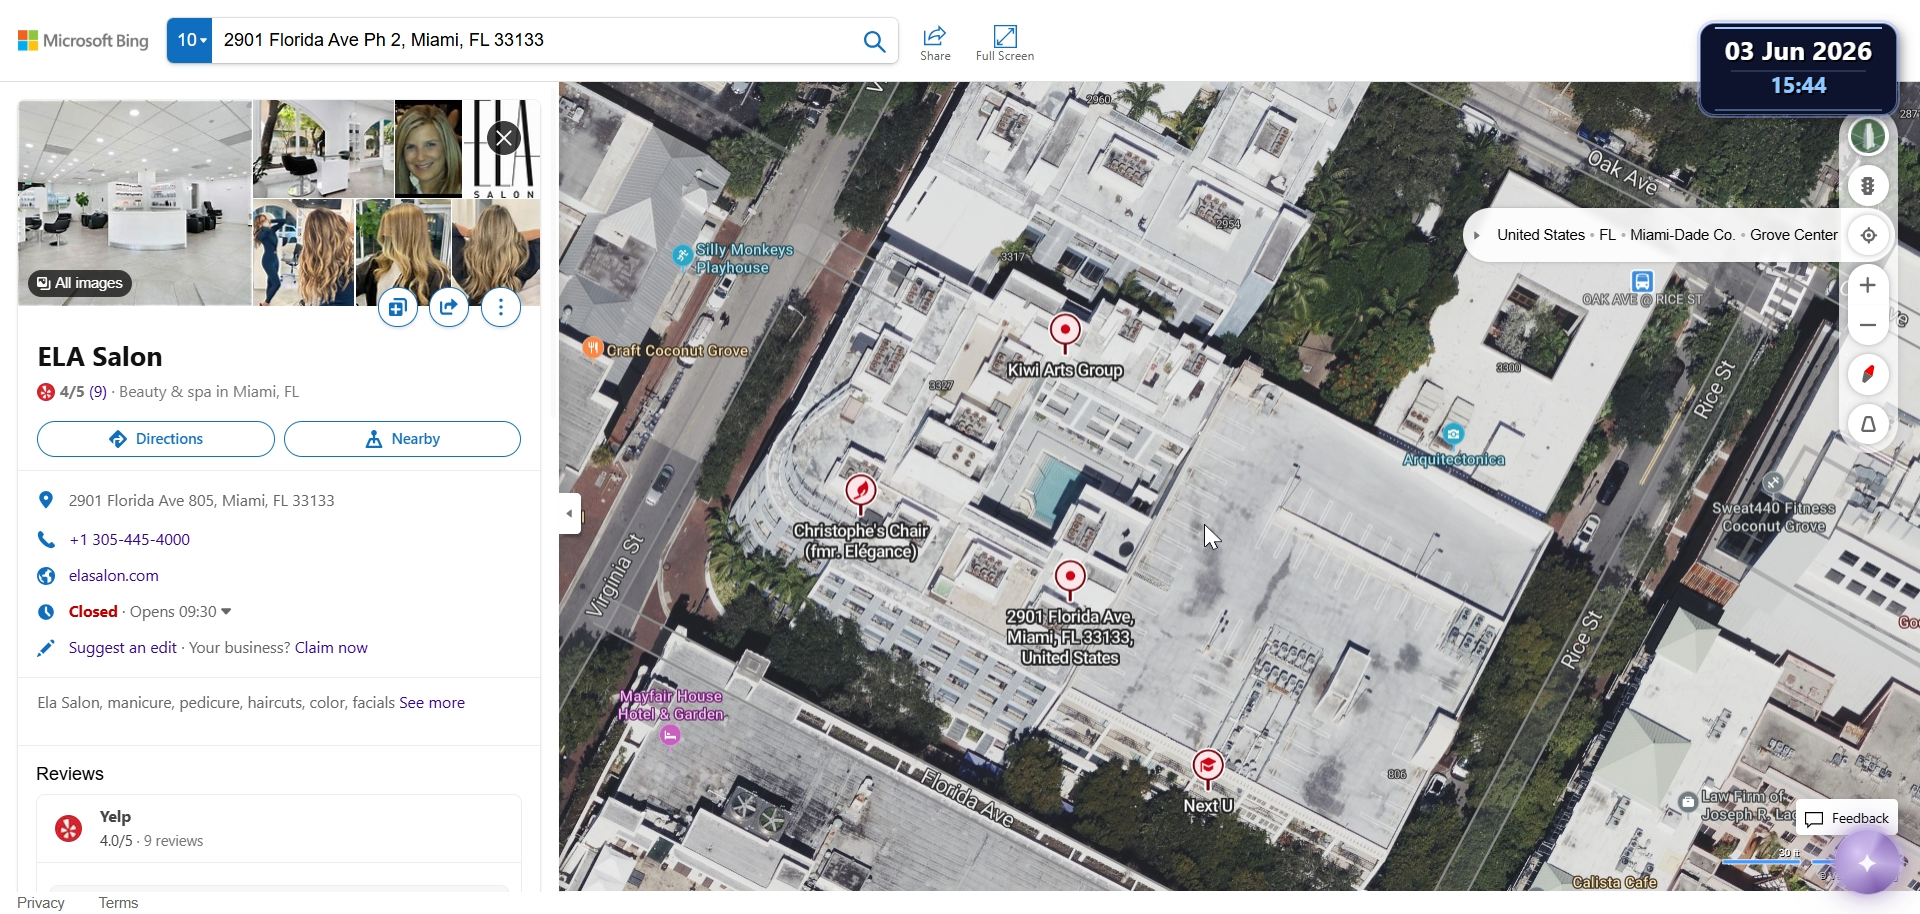Click the Christophe's Chair map pin
Image resolution: width=1920 pixels, height=914 pixels.
(x=861, y=492)
